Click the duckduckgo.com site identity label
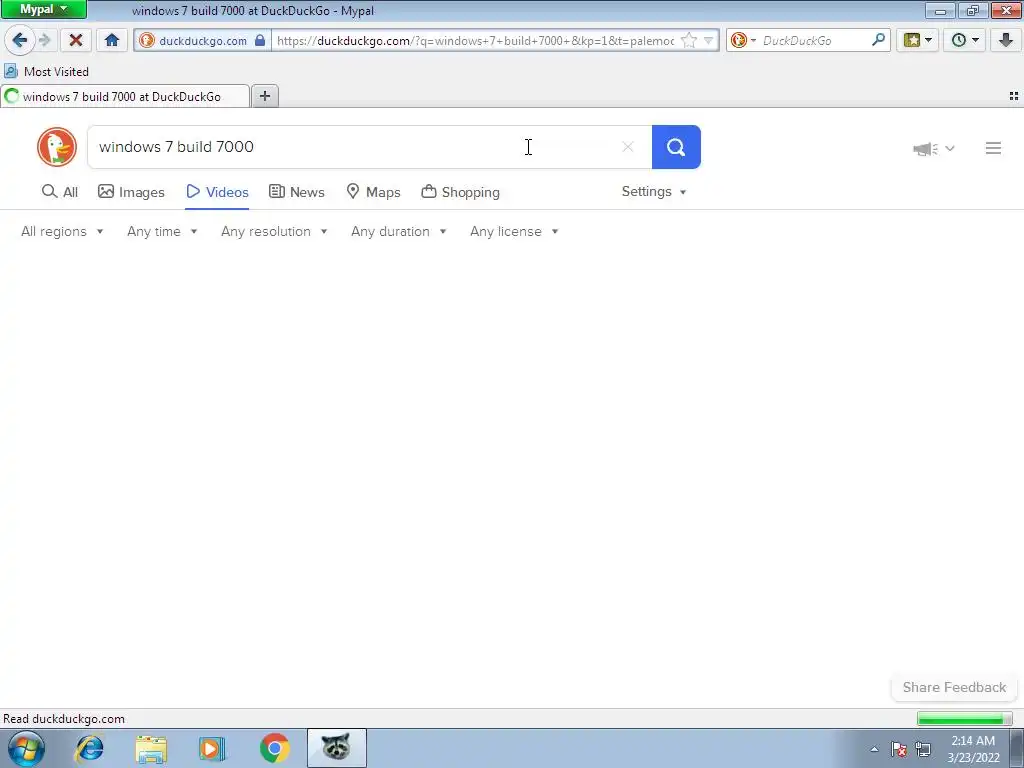This screenshot has height=768, width=1024. (x=202, y=40)
